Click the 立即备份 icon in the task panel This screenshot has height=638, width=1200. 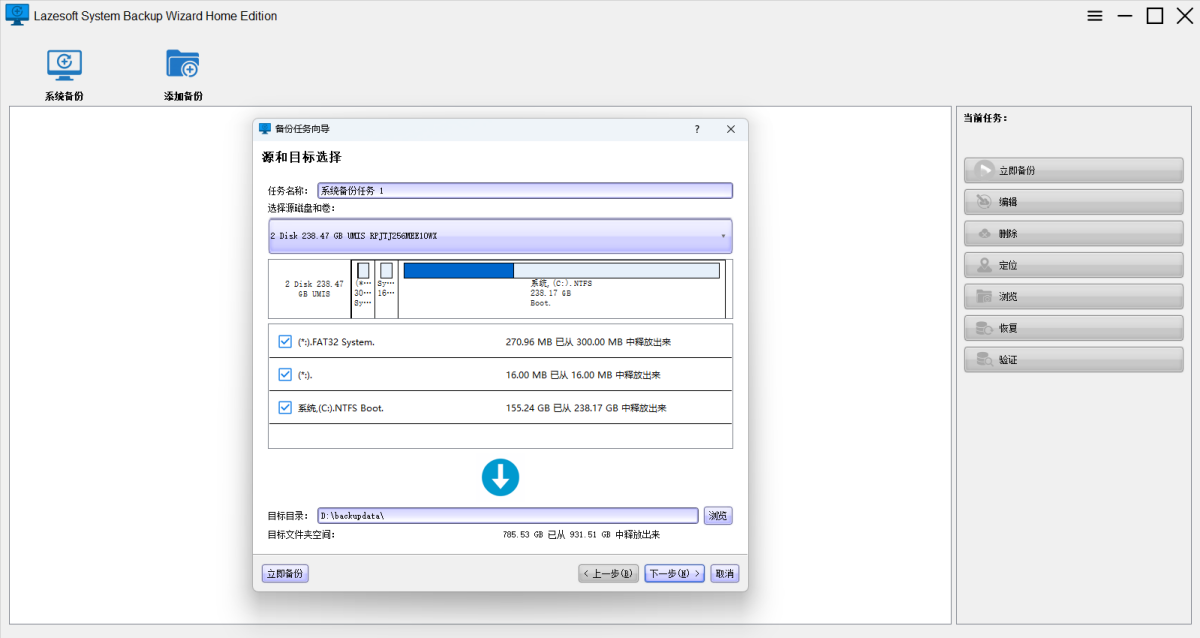(x=984, y=170)
